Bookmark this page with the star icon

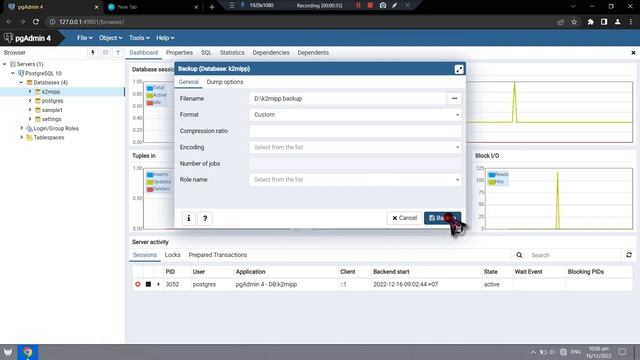pyautogui.click(x=574, y=22)
